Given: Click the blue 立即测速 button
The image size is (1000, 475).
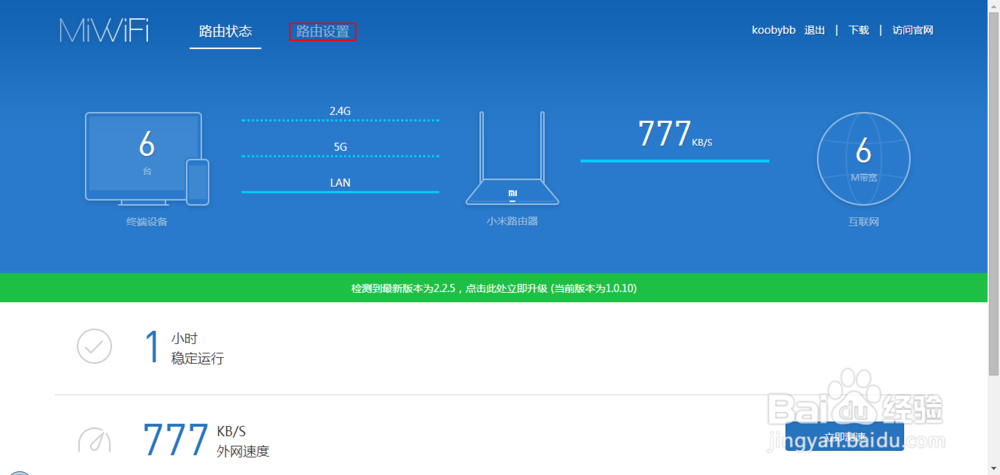Looking at the screenshot, I should (x=844, y=437).
